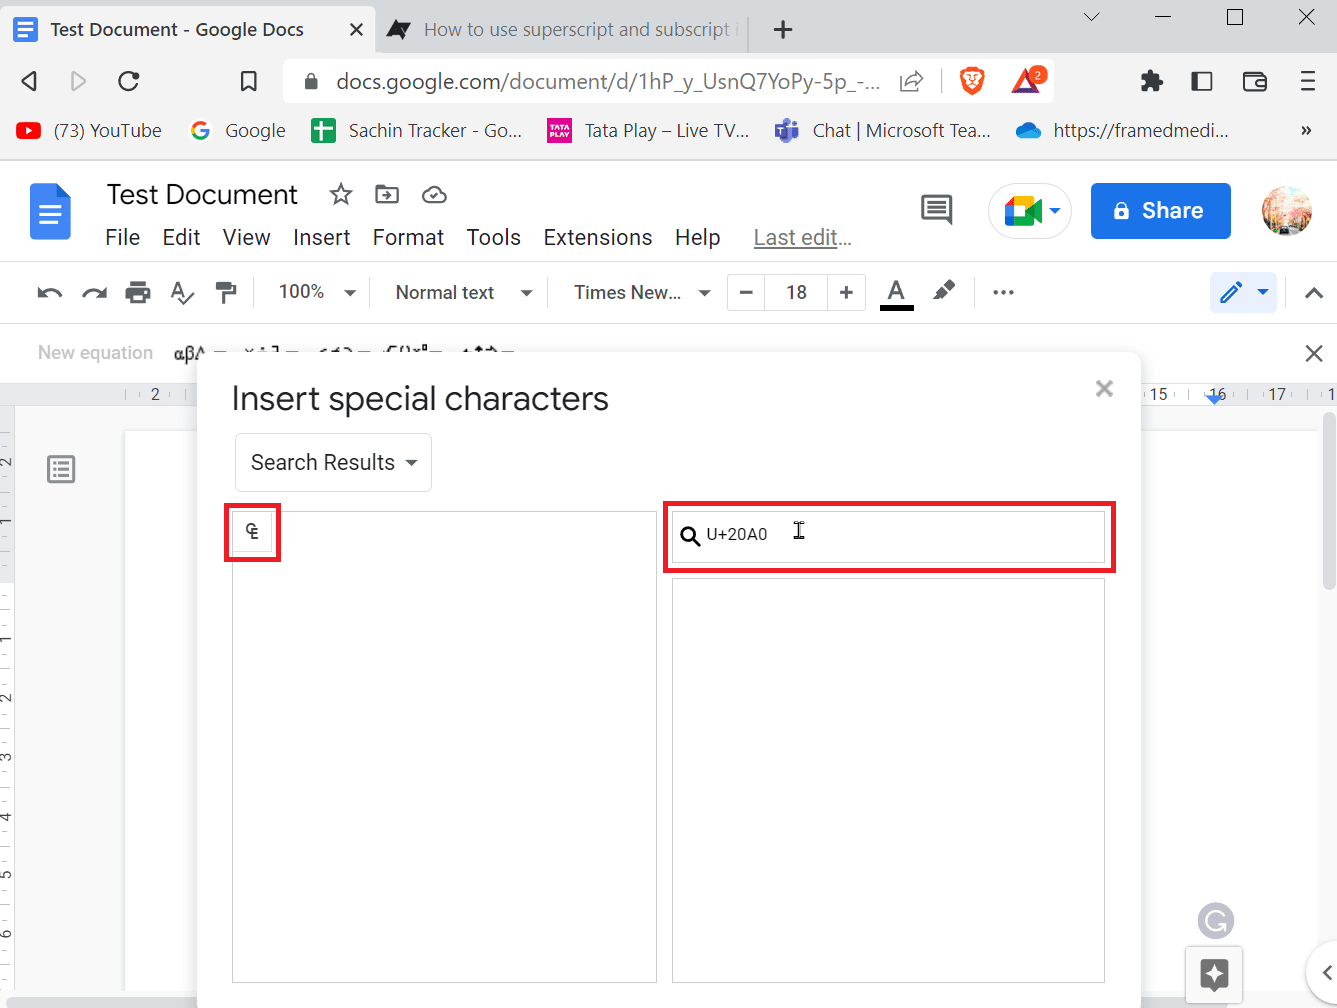Screen dimensions: 1337x1008
Task: Open the Times New font dropdown
Action: point(642,292)
